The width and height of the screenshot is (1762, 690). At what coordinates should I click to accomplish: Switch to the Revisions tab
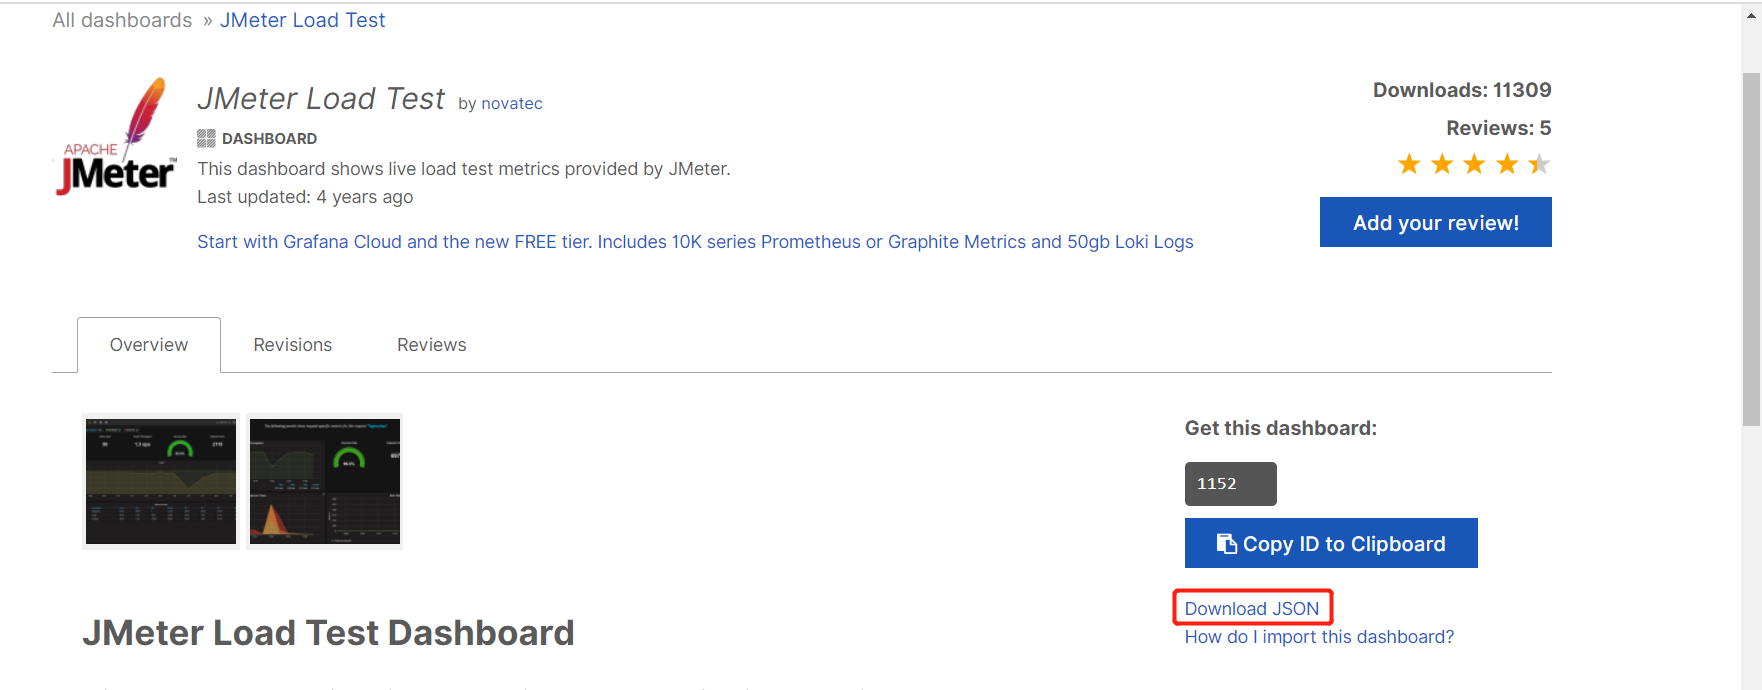[x=293, y=345]
